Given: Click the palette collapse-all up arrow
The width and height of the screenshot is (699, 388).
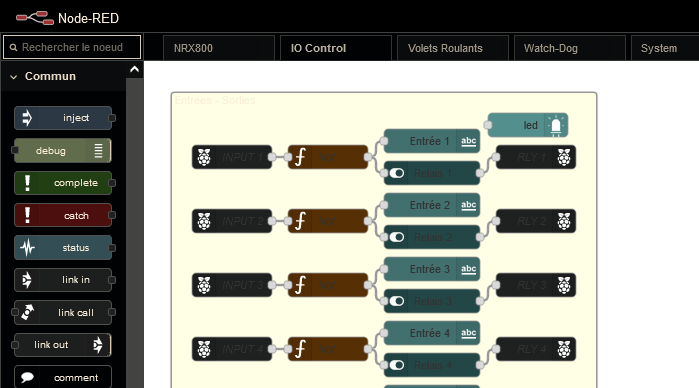Looking at the screenshot, I should tap(134, 69).
